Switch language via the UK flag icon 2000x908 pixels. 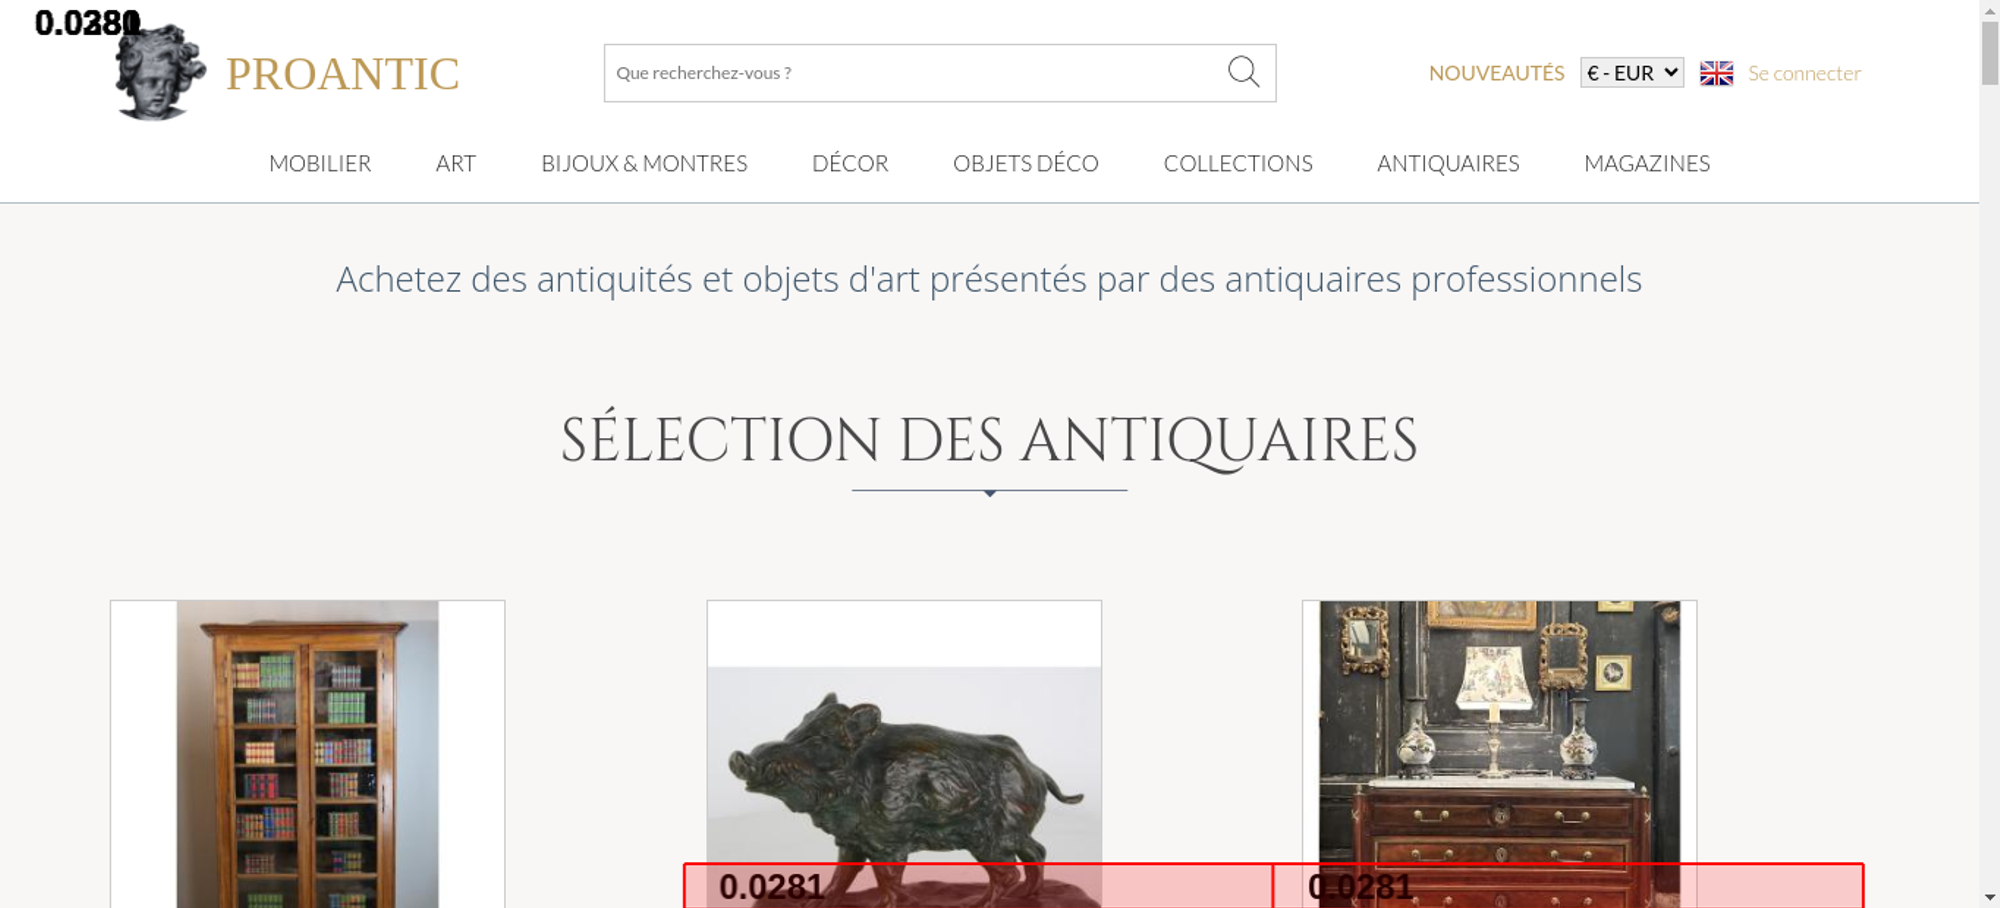pos(1716,73)
